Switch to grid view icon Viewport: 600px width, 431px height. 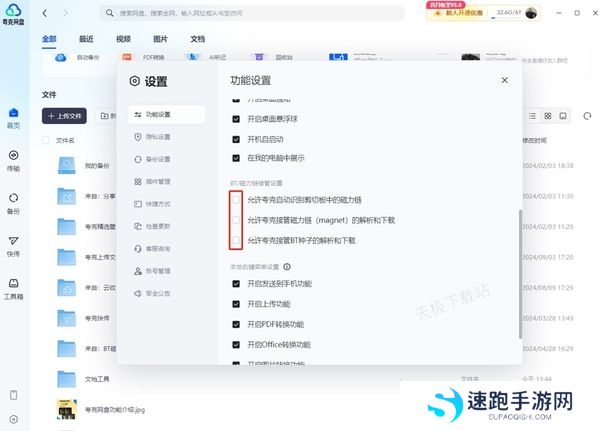548,116
